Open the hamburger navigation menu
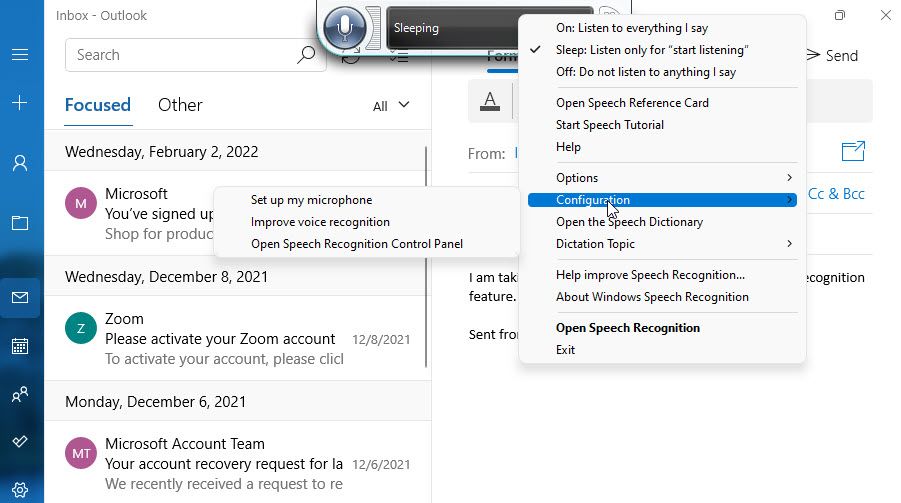Screen dimensions: 901x503 pyautogui.click(x=20, y=55)
